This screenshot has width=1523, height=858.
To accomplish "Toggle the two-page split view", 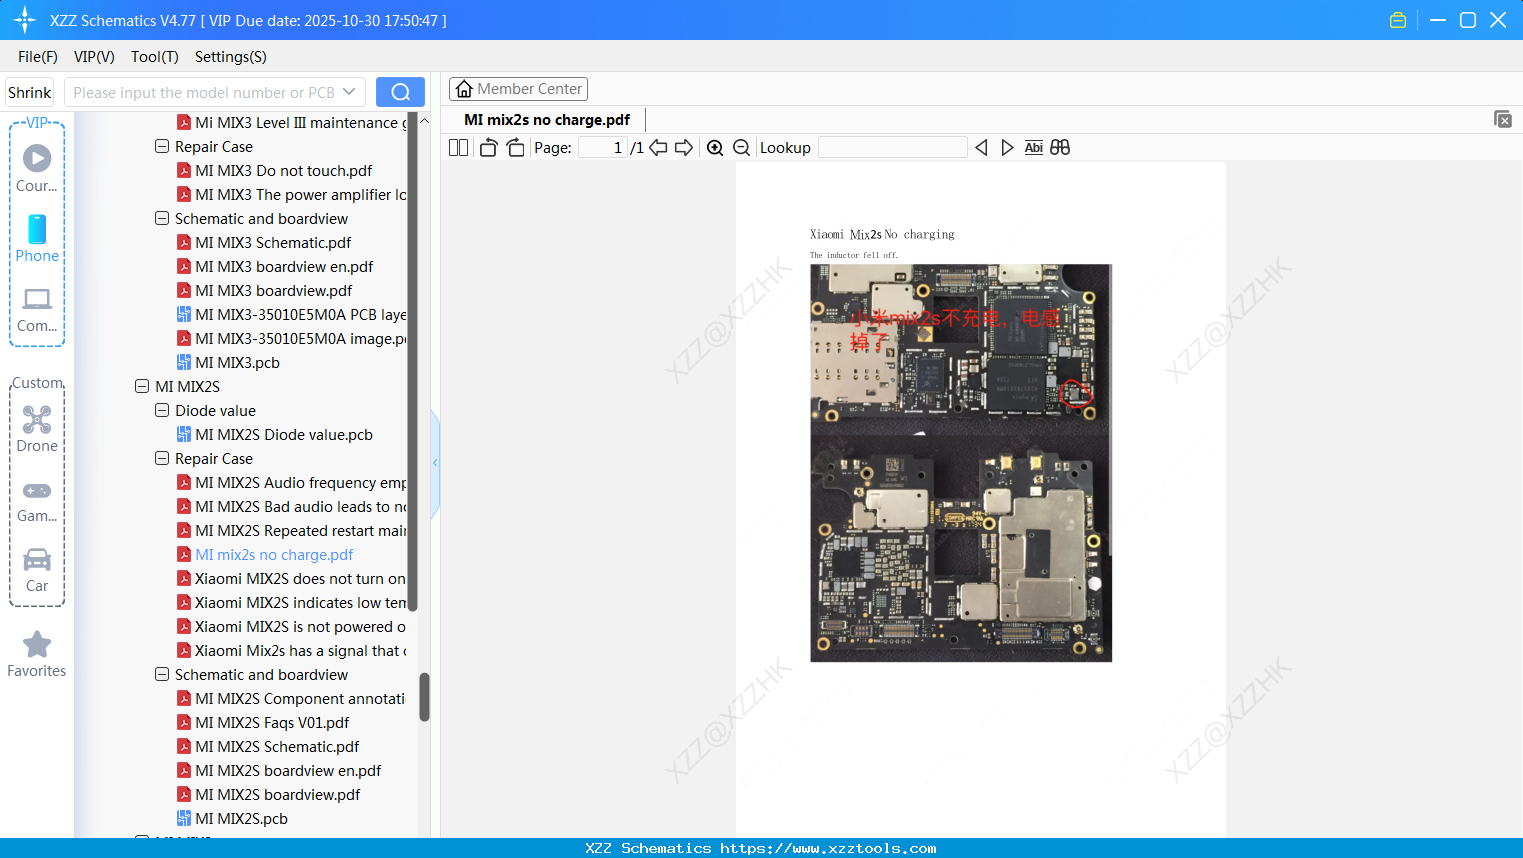I will (458, 148).
